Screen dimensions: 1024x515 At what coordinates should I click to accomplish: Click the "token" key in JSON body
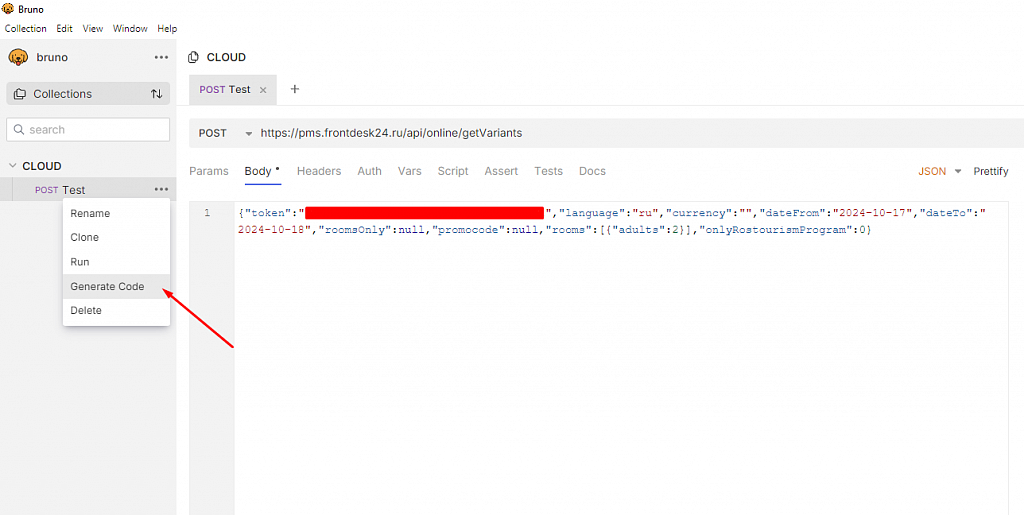pos(269,213)
